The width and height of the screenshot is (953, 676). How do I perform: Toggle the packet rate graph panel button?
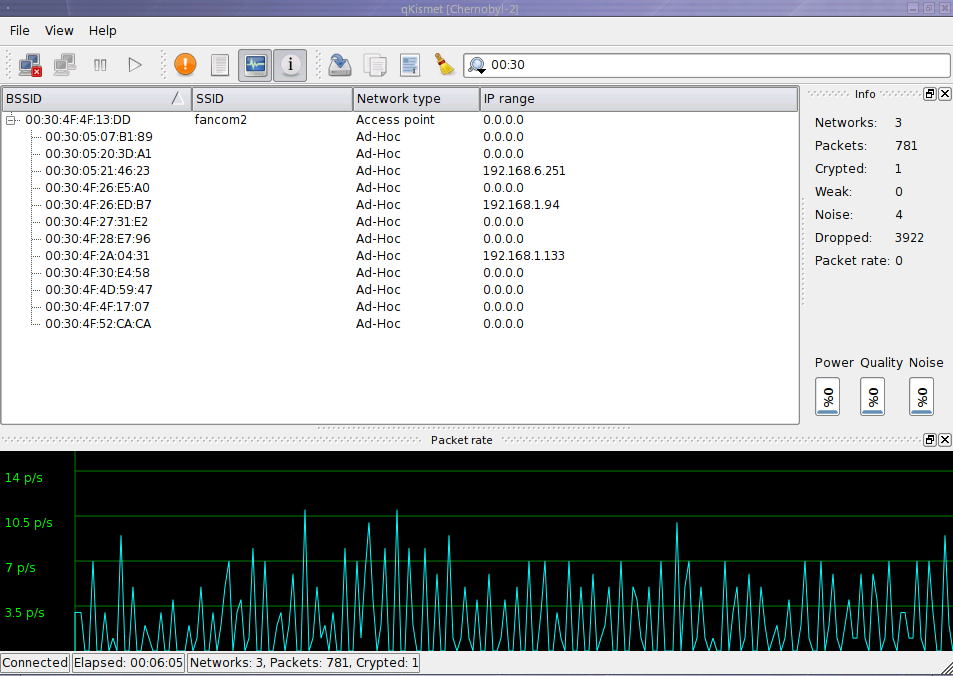[255, 65]
